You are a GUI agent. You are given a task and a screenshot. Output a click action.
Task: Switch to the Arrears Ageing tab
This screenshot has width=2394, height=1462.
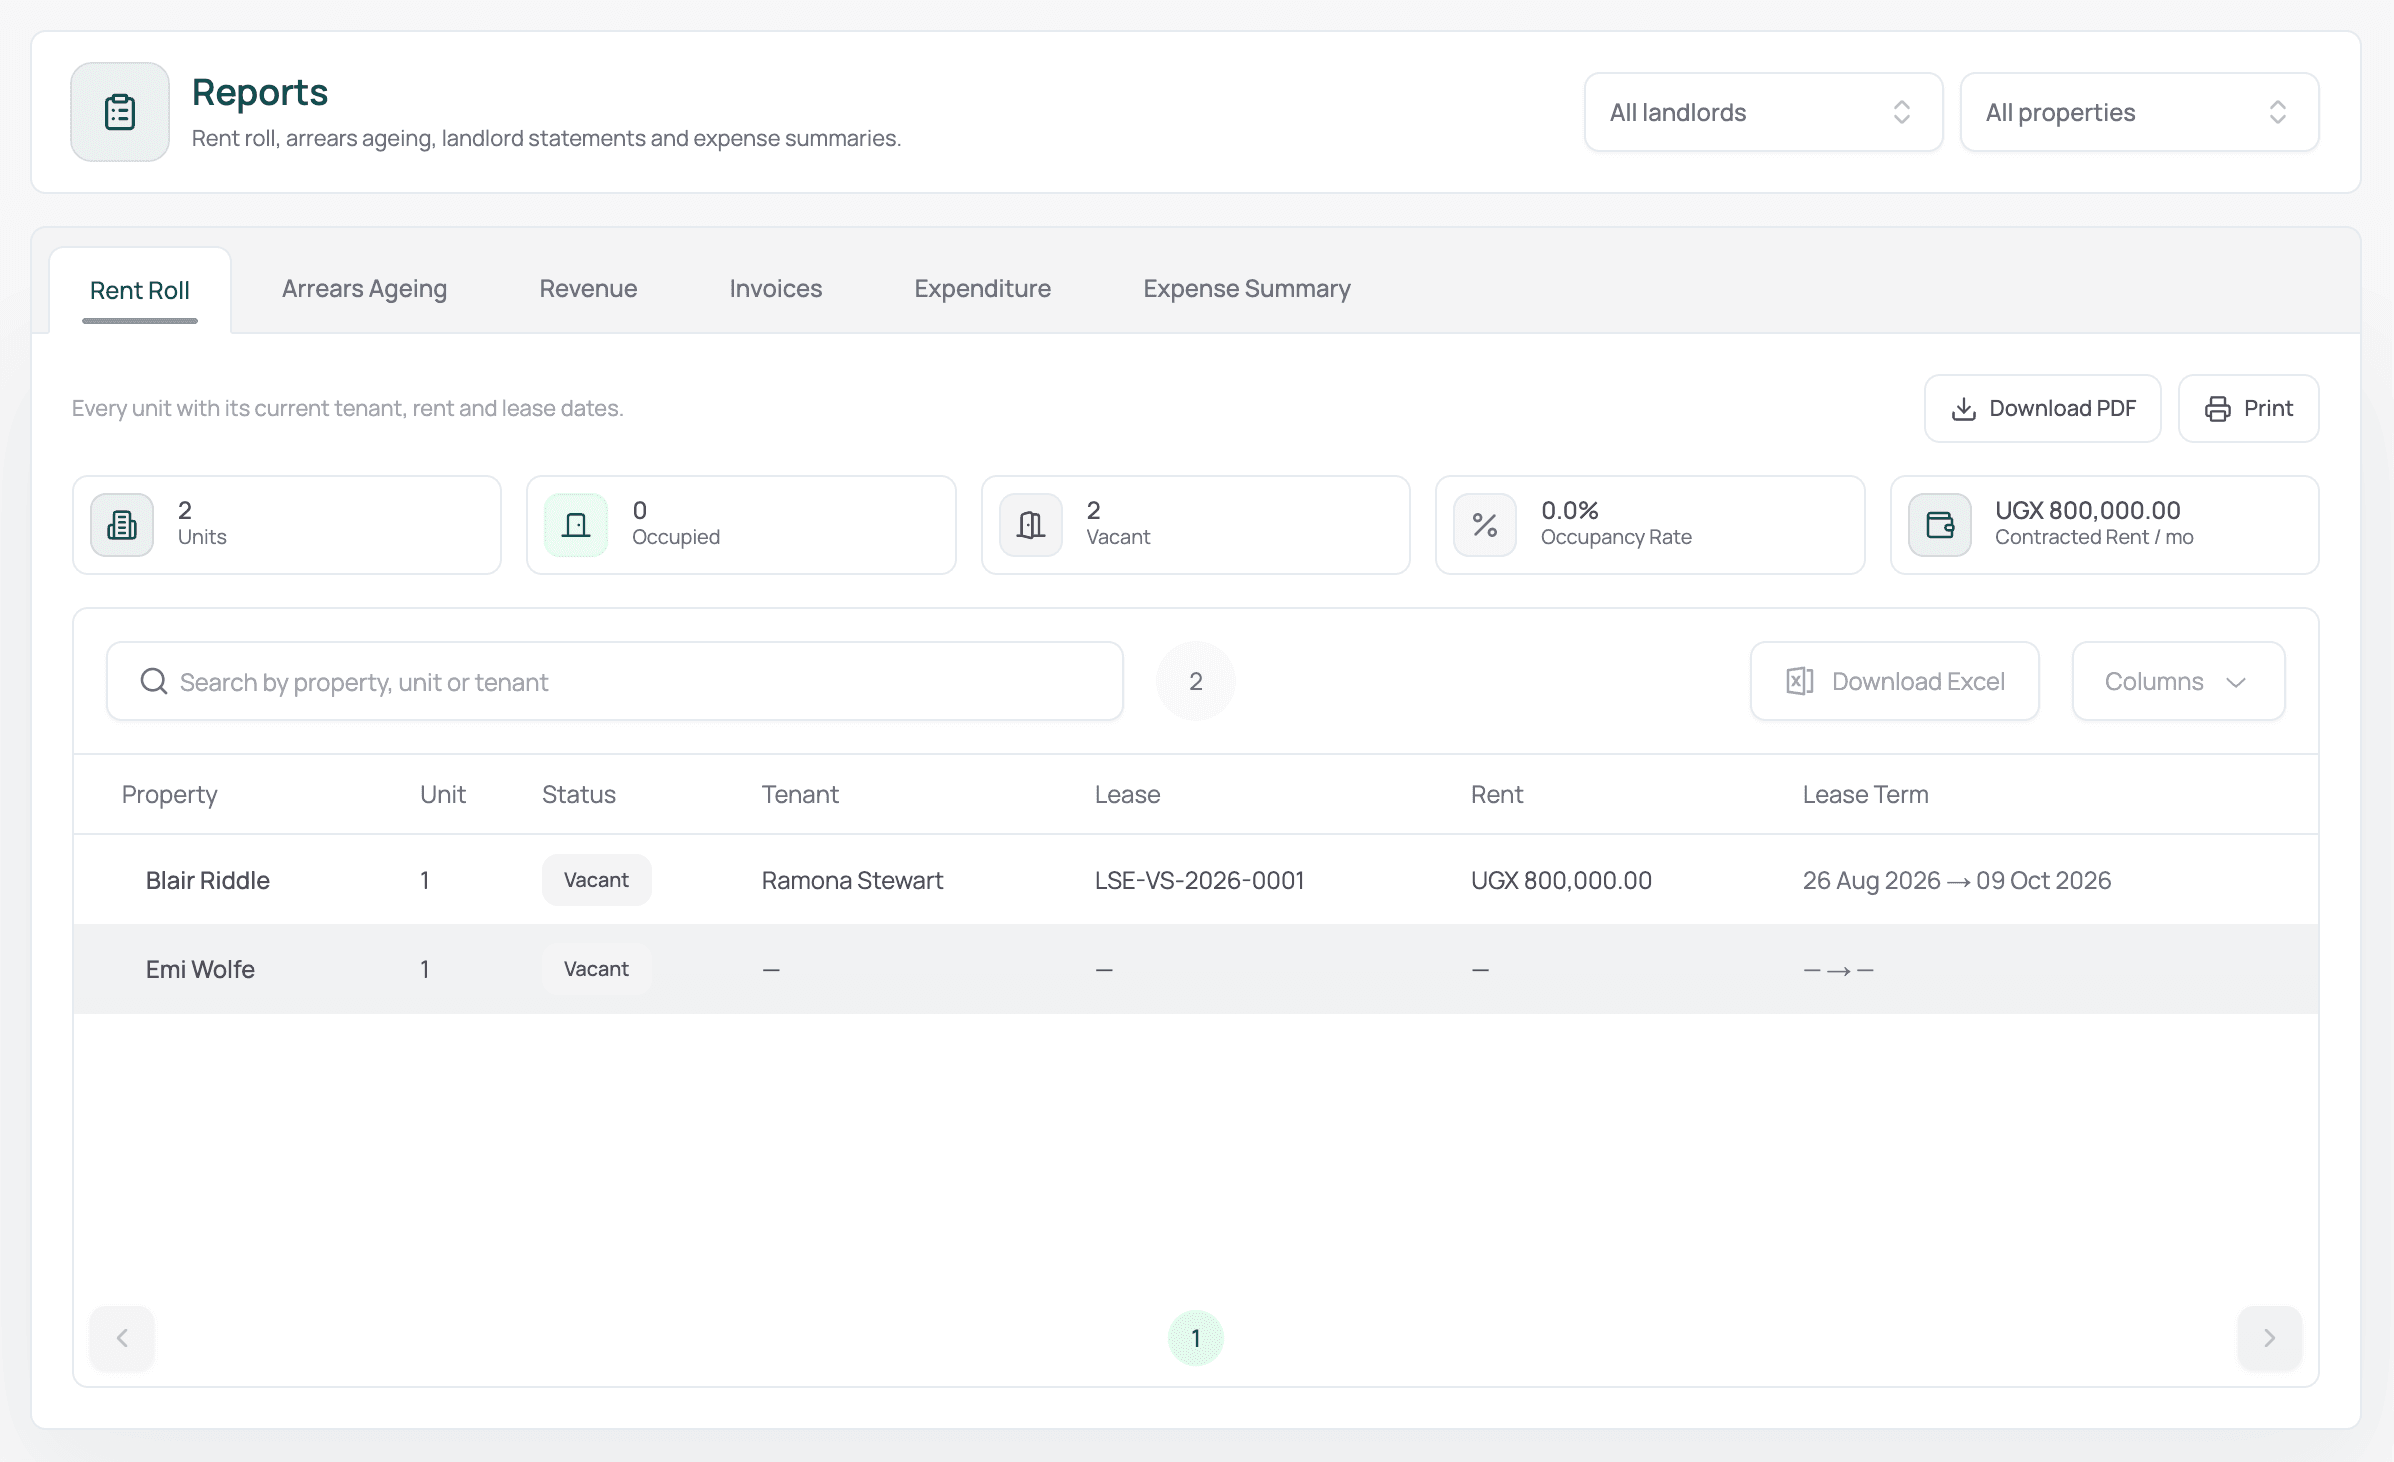364,289
